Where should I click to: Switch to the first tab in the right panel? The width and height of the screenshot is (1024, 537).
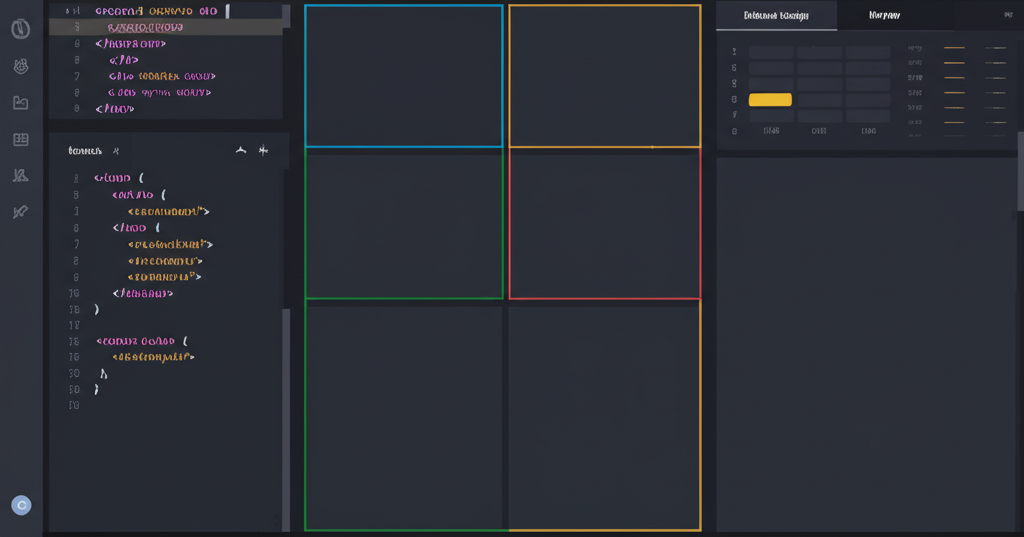[x=776, y=16]
